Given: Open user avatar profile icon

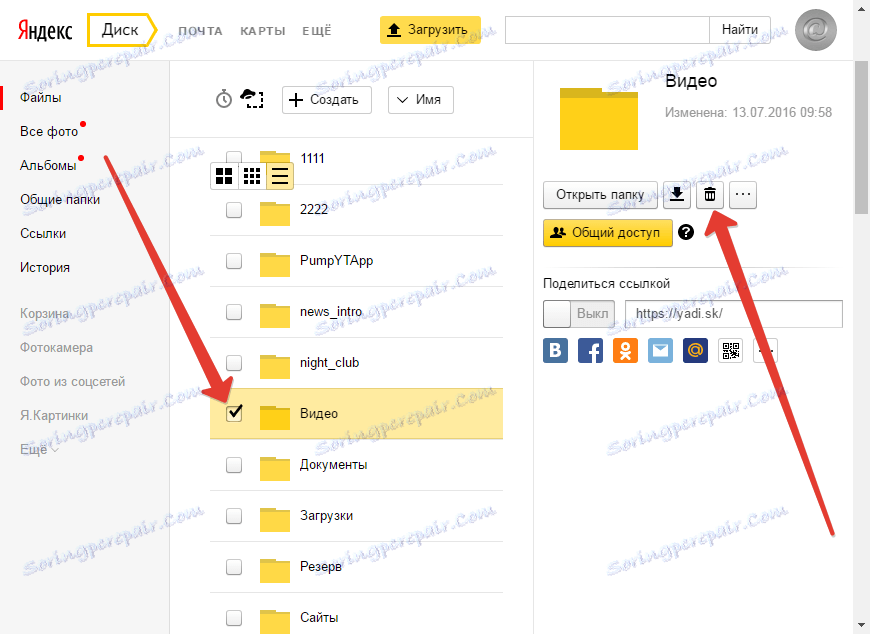Looking at the screenshot, I should click(816, 30).
